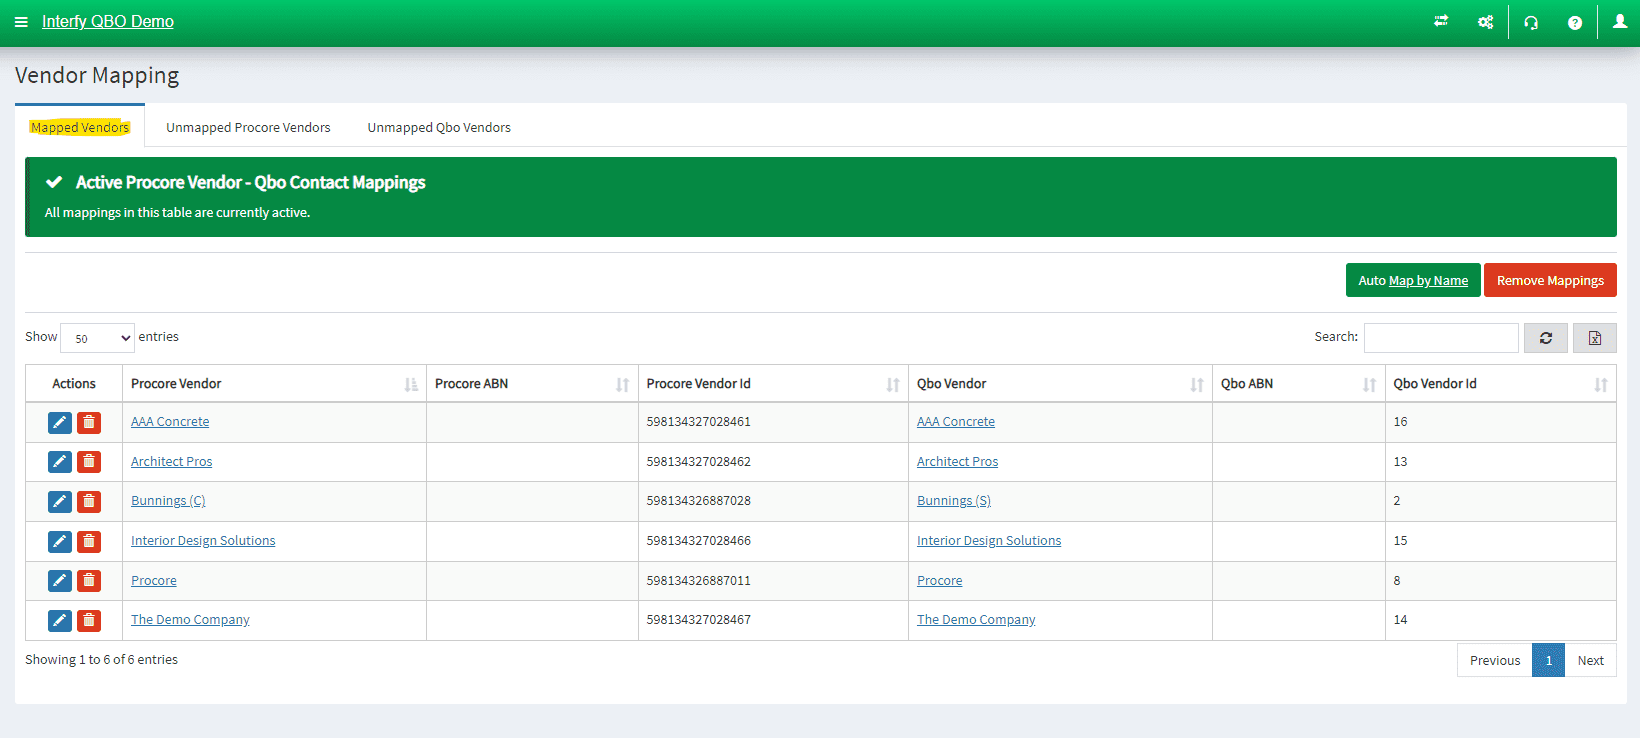Open Bunnings (S) Qbo vendor link
Screen dimensions: 1640x738
[954, 501]
